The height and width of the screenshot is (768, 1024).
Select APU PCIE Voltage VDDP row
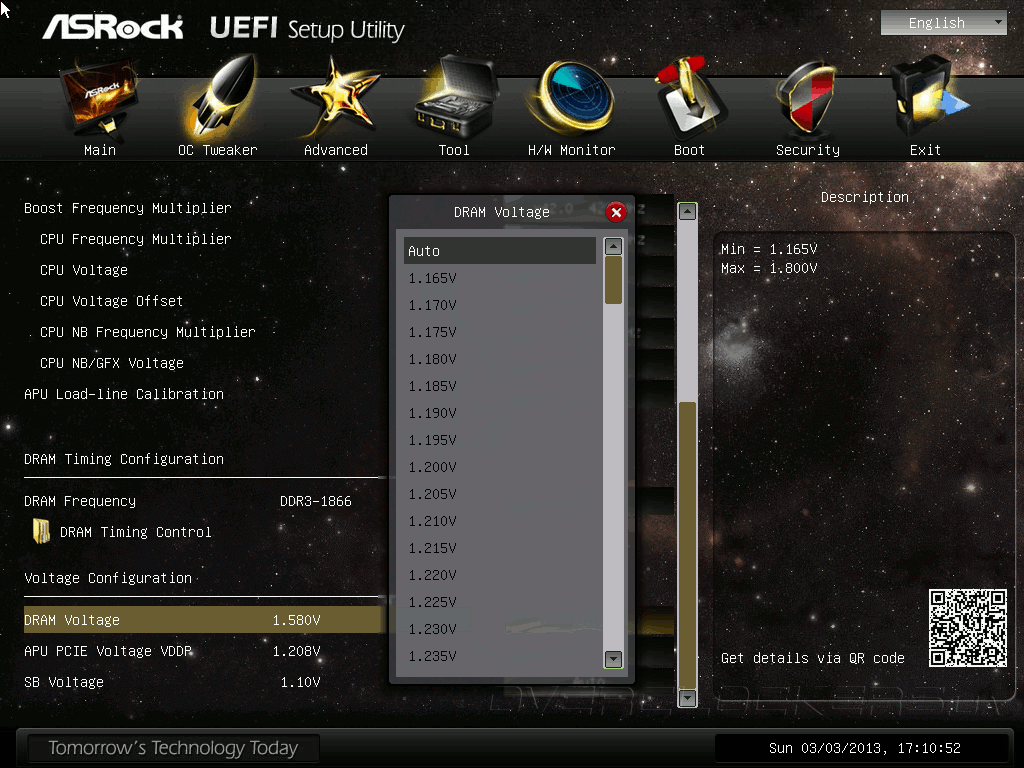202,651
